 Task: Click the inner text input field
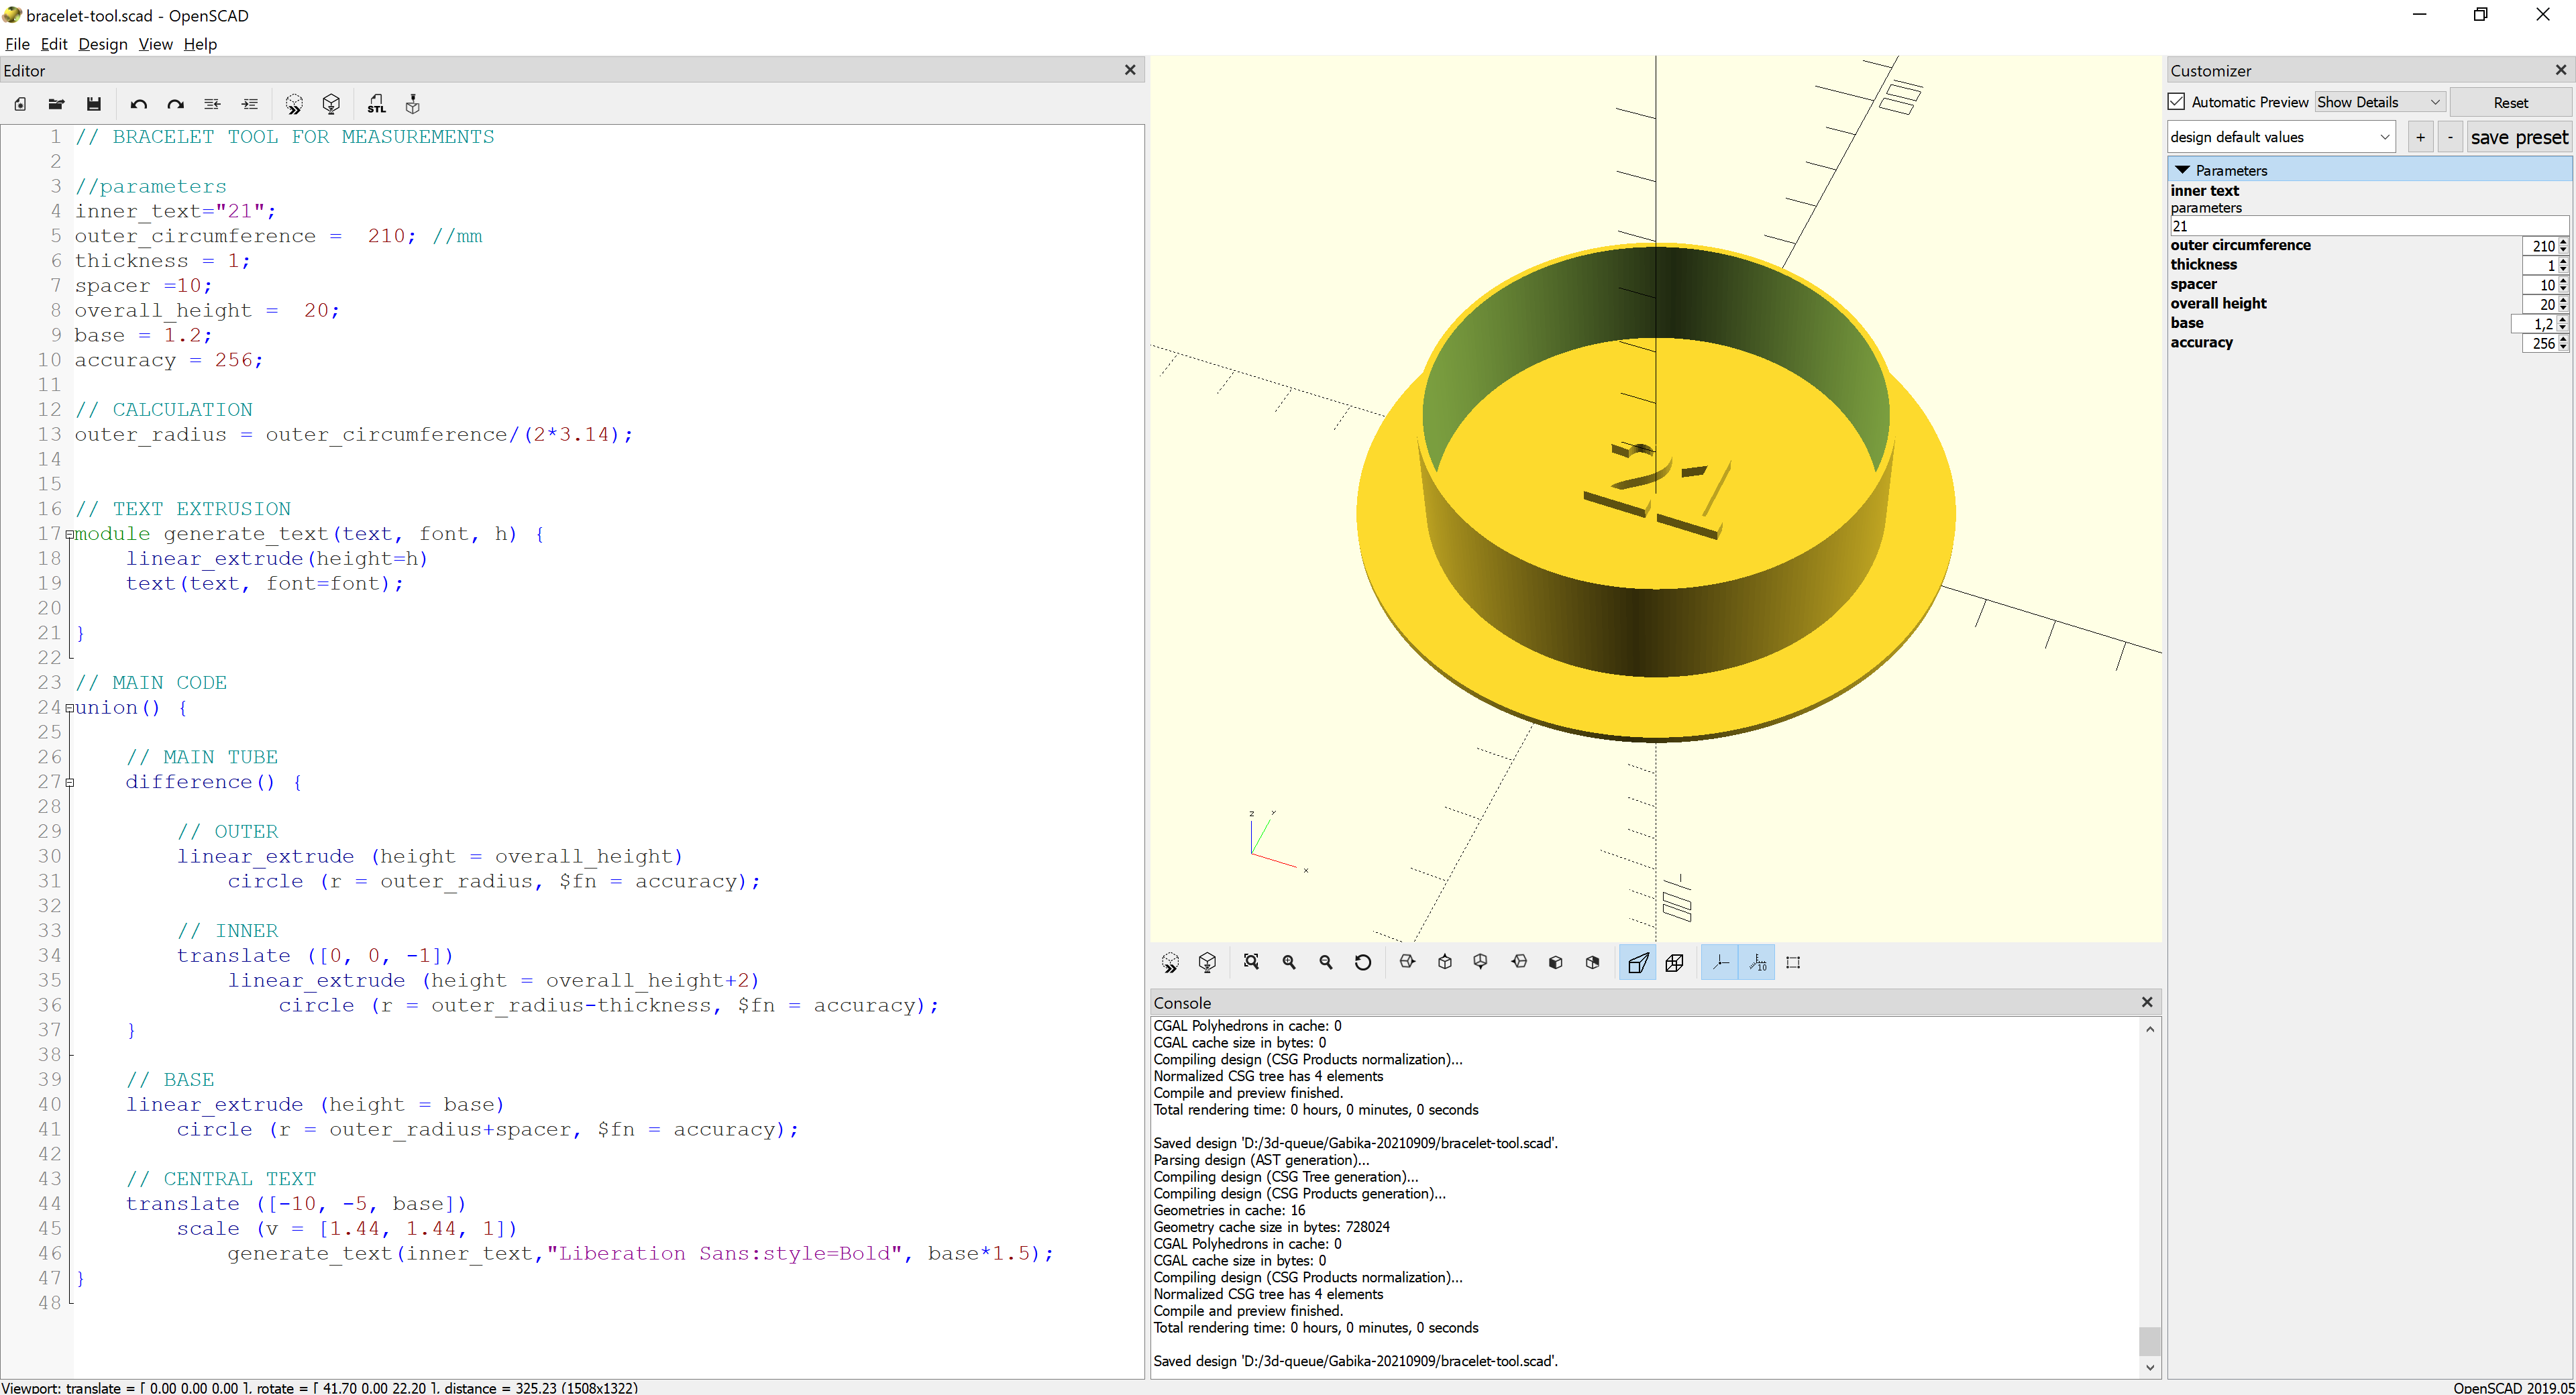(2368, 226)
